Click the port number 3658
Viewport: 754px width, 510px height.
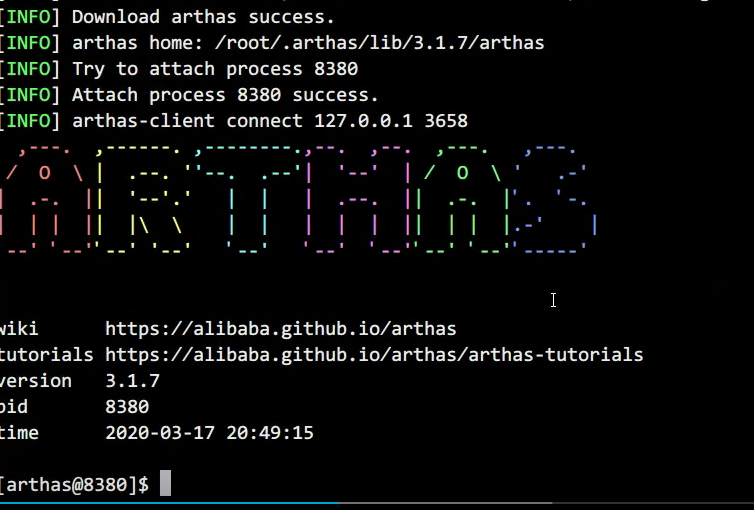coord(446,121)
